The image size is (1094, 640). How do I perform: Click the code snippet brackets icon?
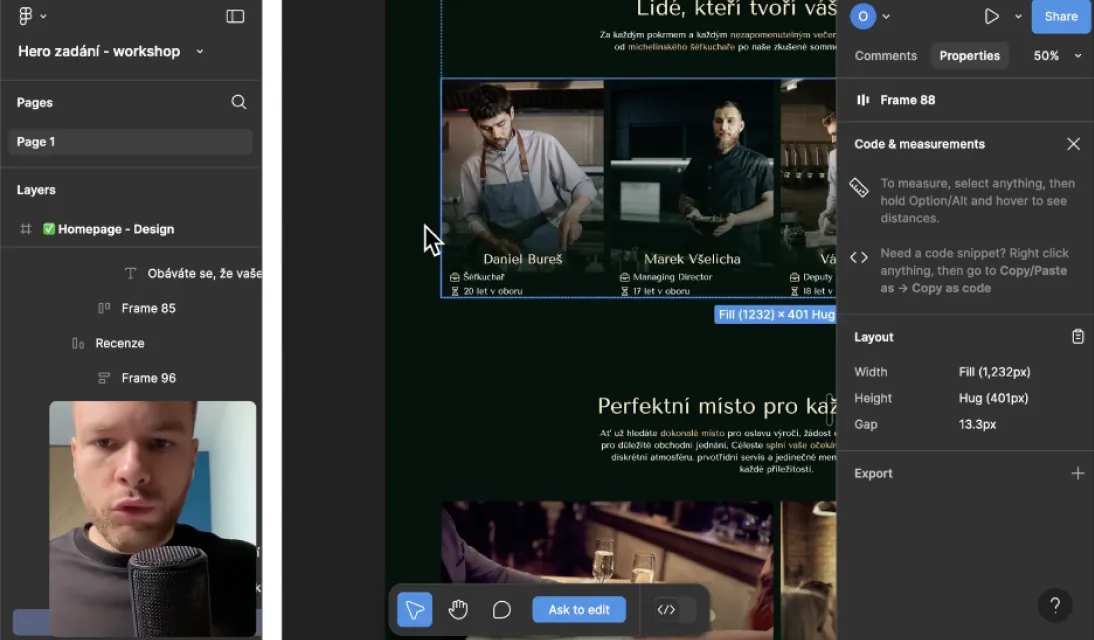tap(859, 257)
